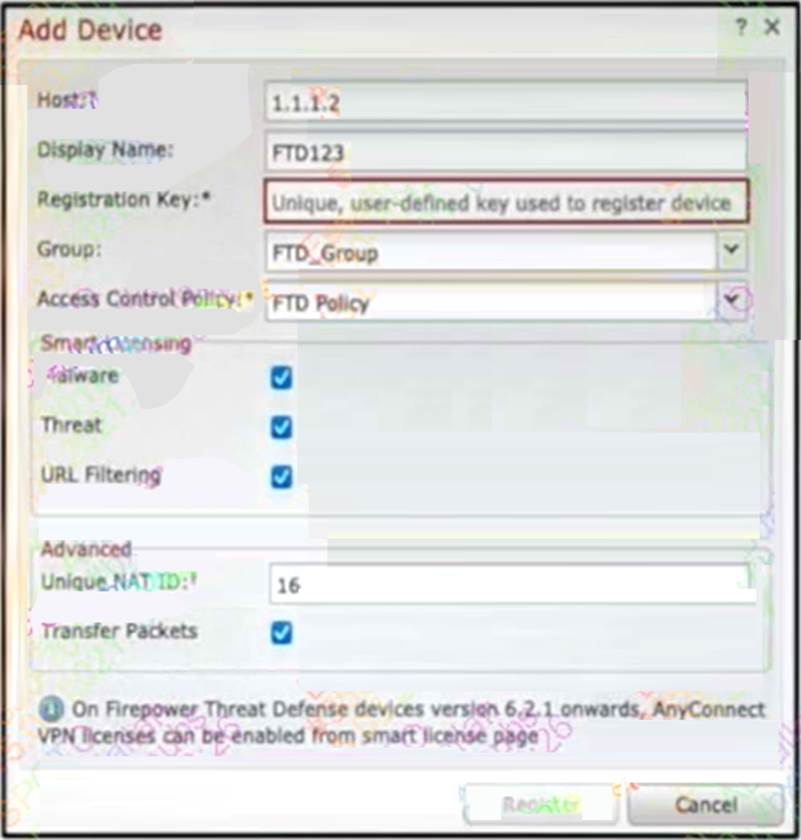Image resolution: width=801 pixels, height=840 pixels.
Task: Click the Add Device title bar text
Action: point(90,30)
